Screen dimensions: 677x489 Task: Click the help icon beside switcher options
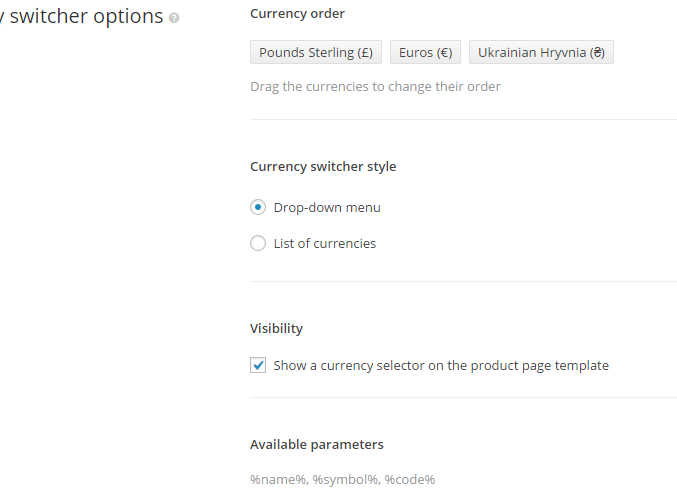(175, 18)
